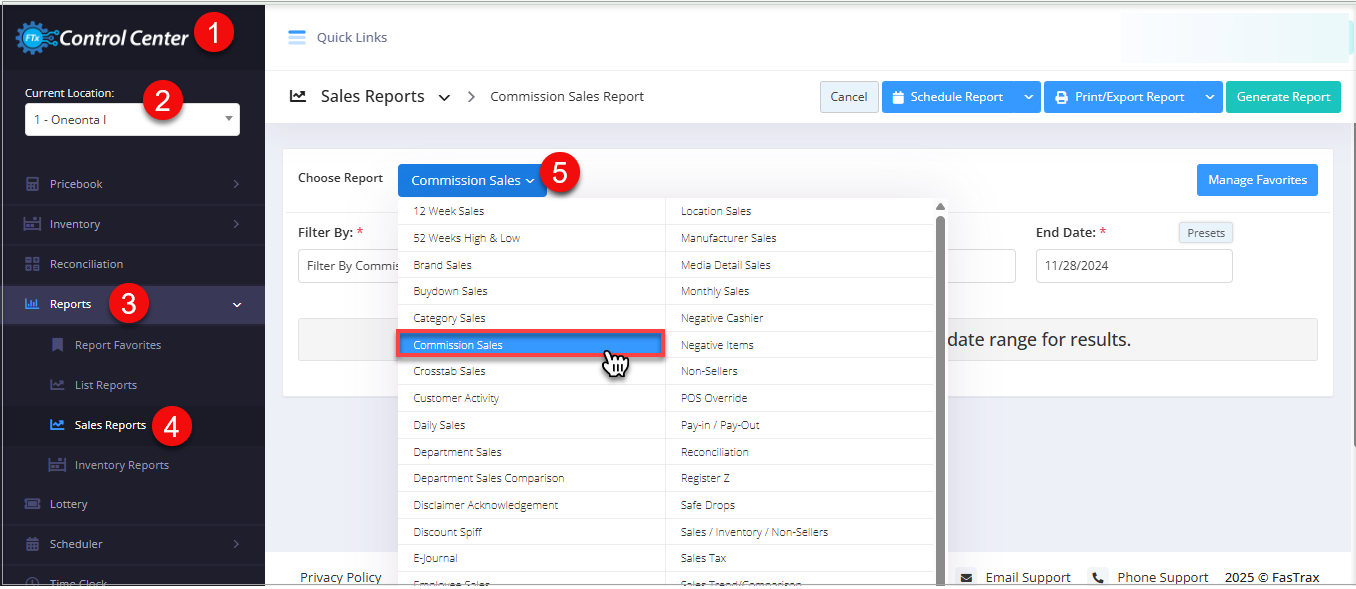Viewport: 1356px width, 589px height.
Task: Open the Current Location dropdown
Action: pos(132,119)
